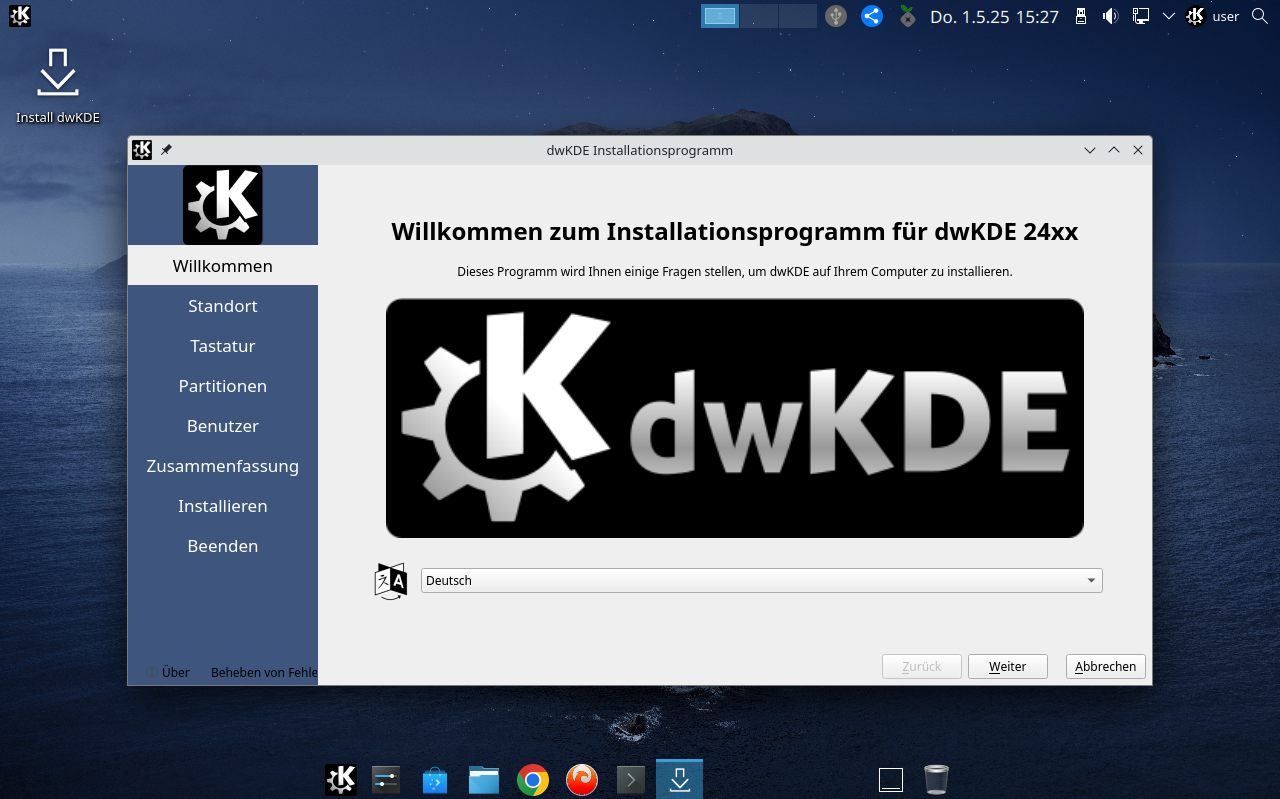
Task: Open the terminal icon in dock
Action: pyautogui.click(x=630, y=779)
